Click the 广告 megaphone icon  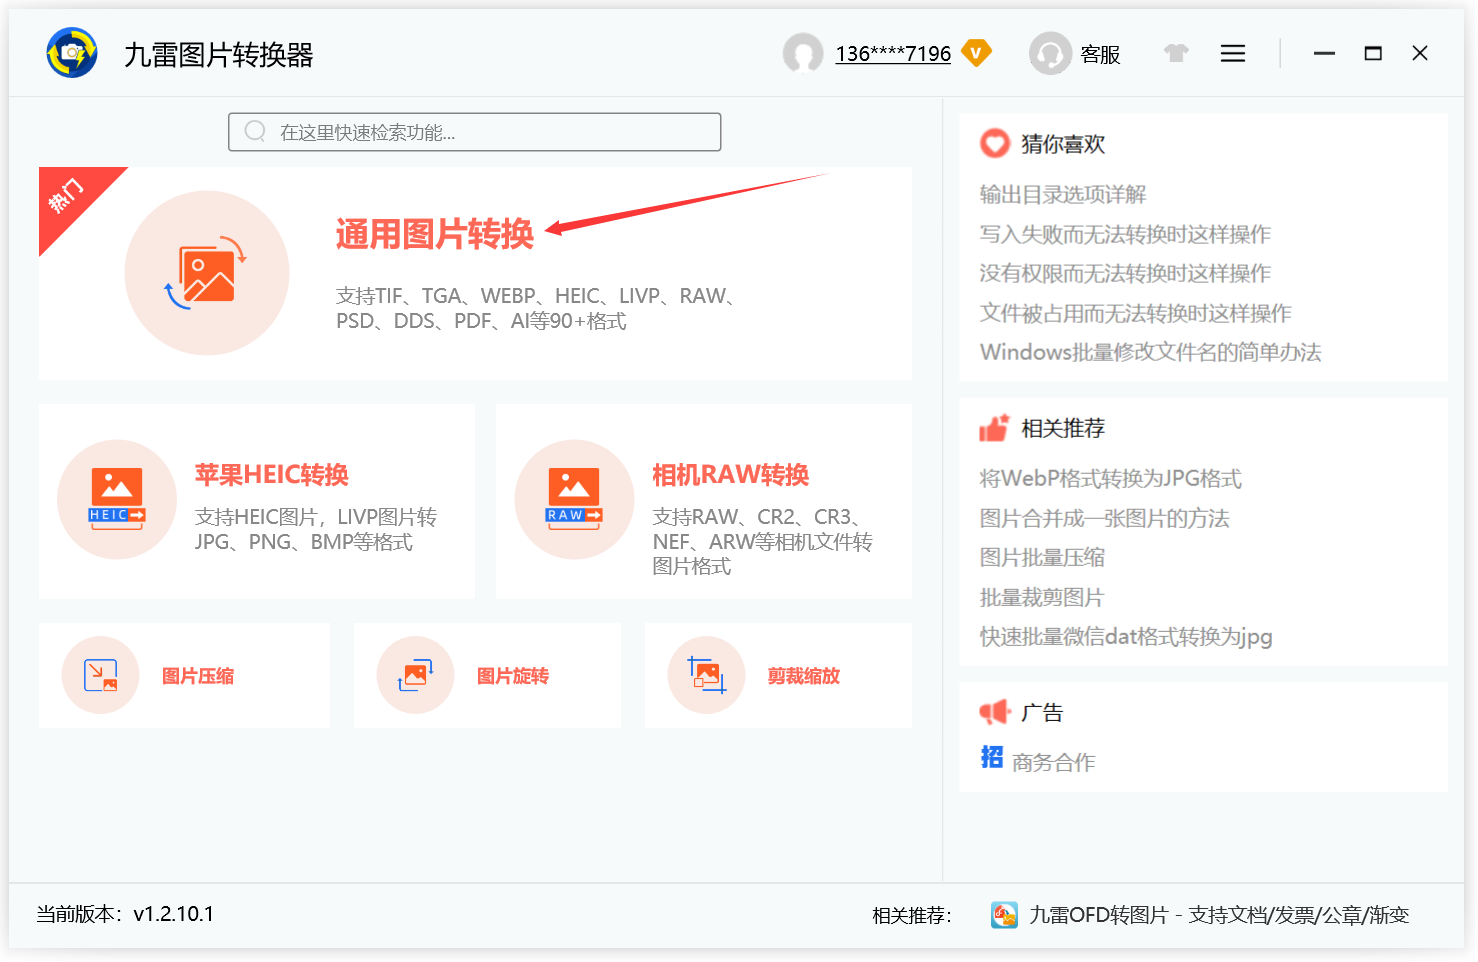click(x=995, y=712)
